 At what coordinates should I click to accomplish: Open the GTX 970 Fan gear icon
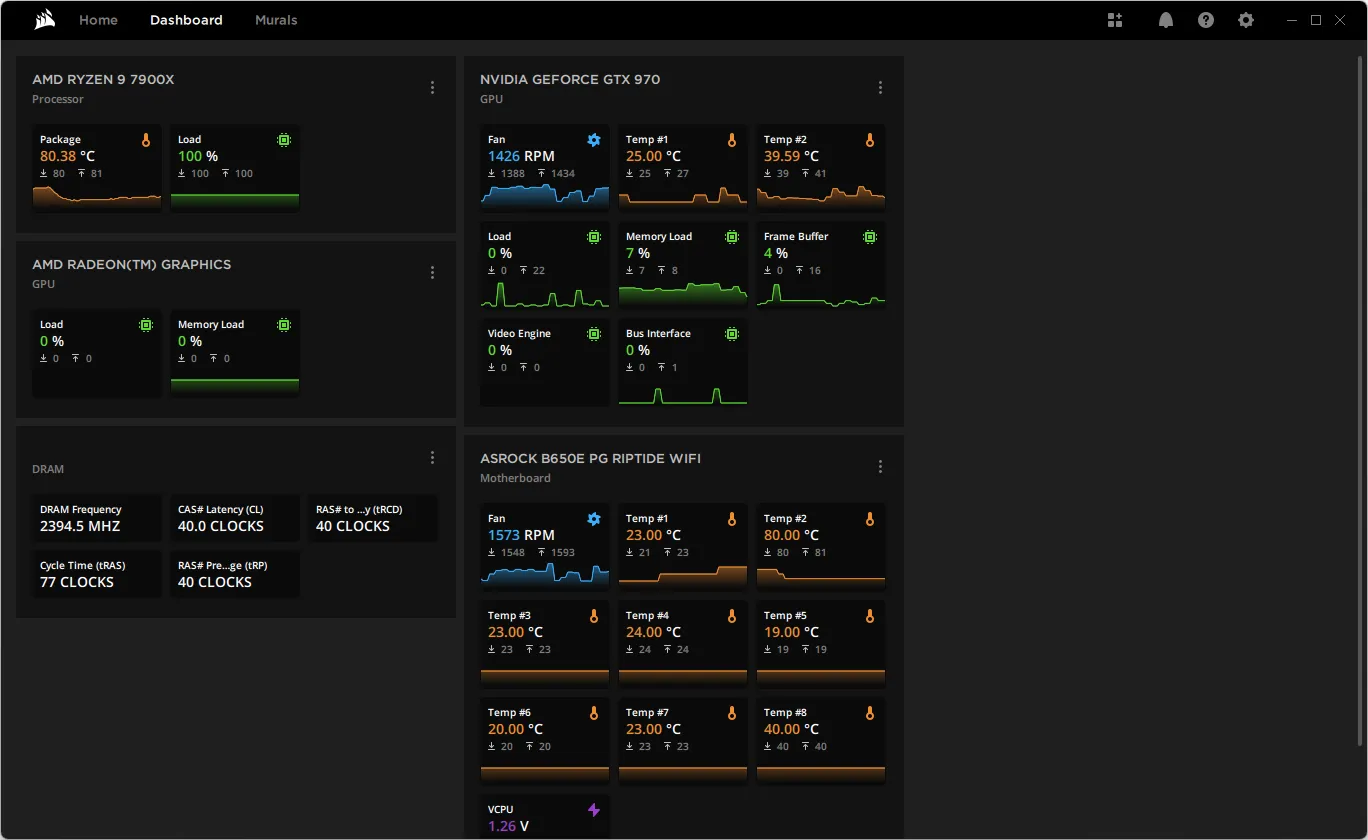click(594, 141)
